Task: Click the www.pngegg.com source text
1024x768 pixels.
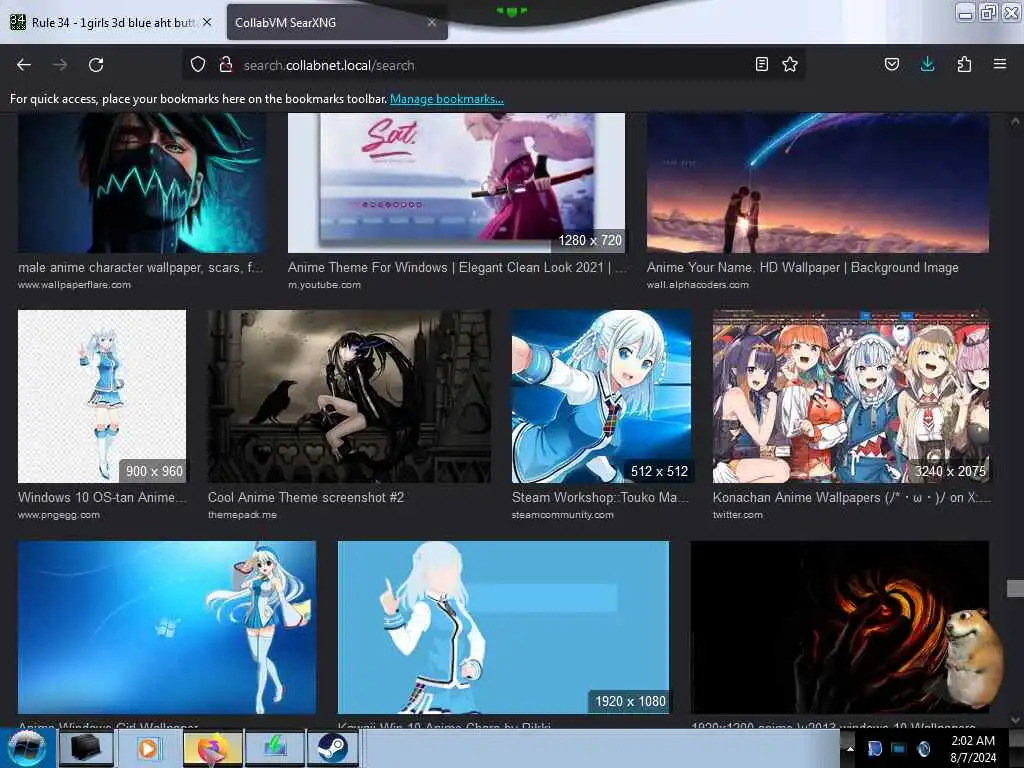Action: coord(59,515)
